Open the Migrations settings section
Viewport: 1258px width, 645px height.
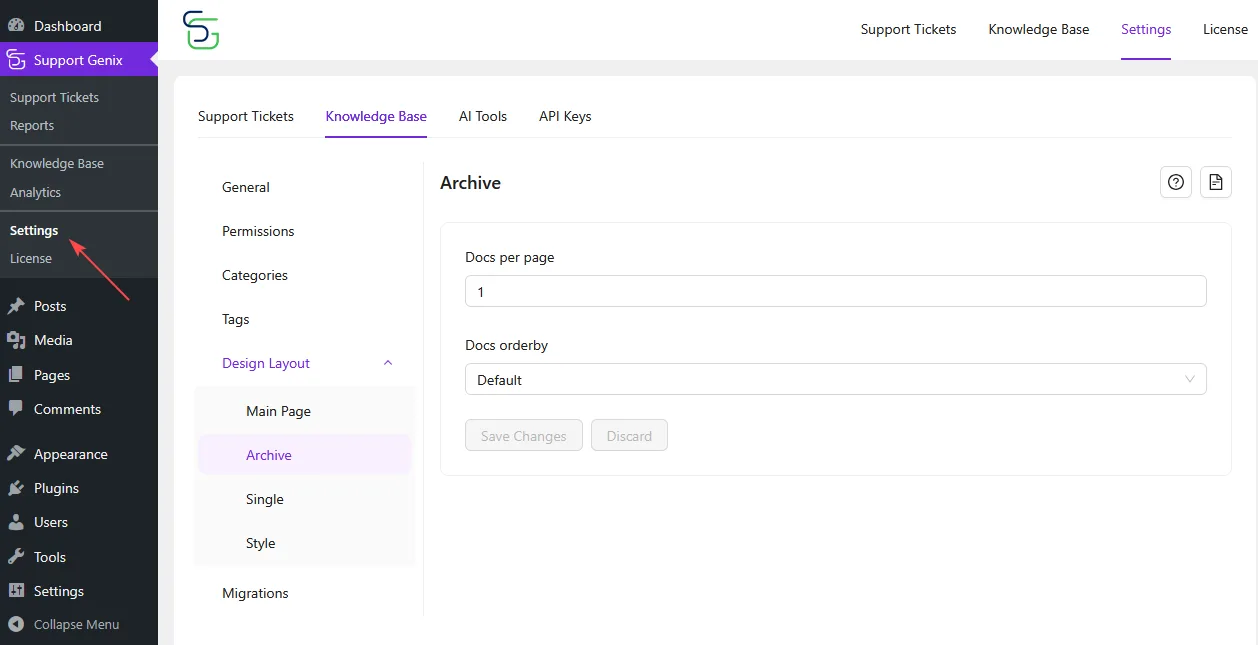pos(255,593)
